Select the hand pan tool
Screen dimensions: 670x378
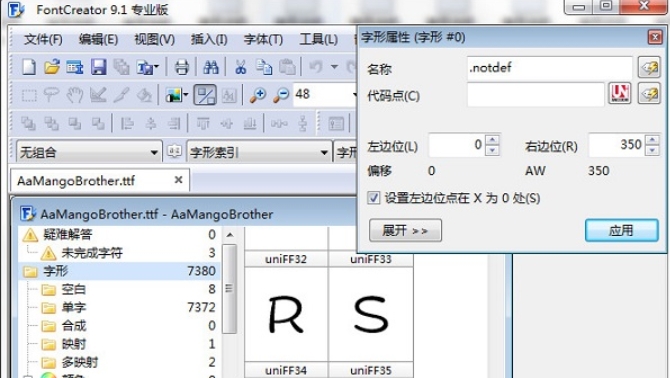(75, 95)
